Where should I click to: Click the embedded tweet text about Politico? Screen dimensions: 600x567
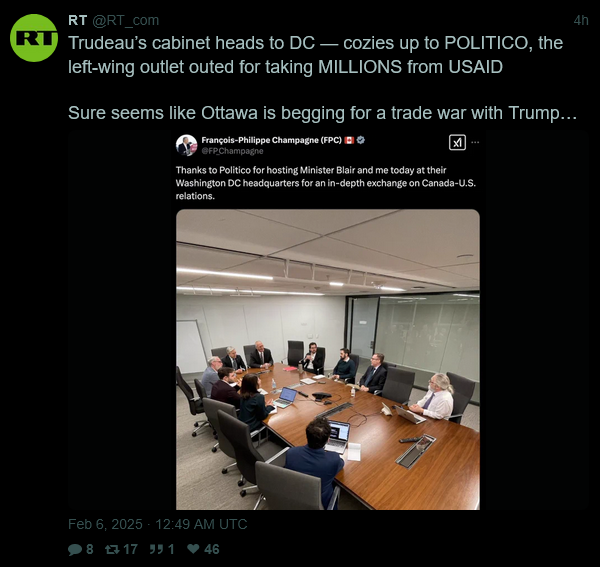pos(326,183)
